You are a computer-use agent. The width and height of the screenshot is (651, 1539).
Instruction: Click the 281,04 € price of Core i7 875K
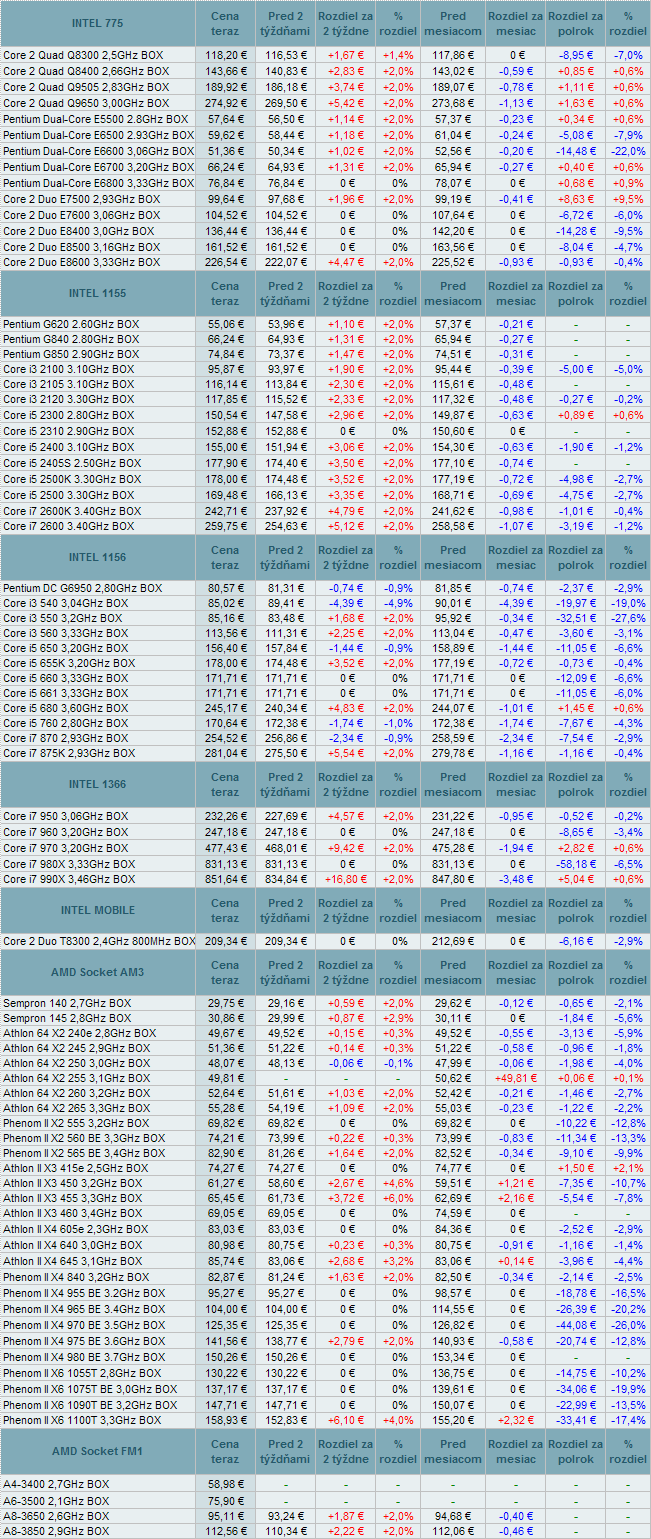tap(226, 753)
